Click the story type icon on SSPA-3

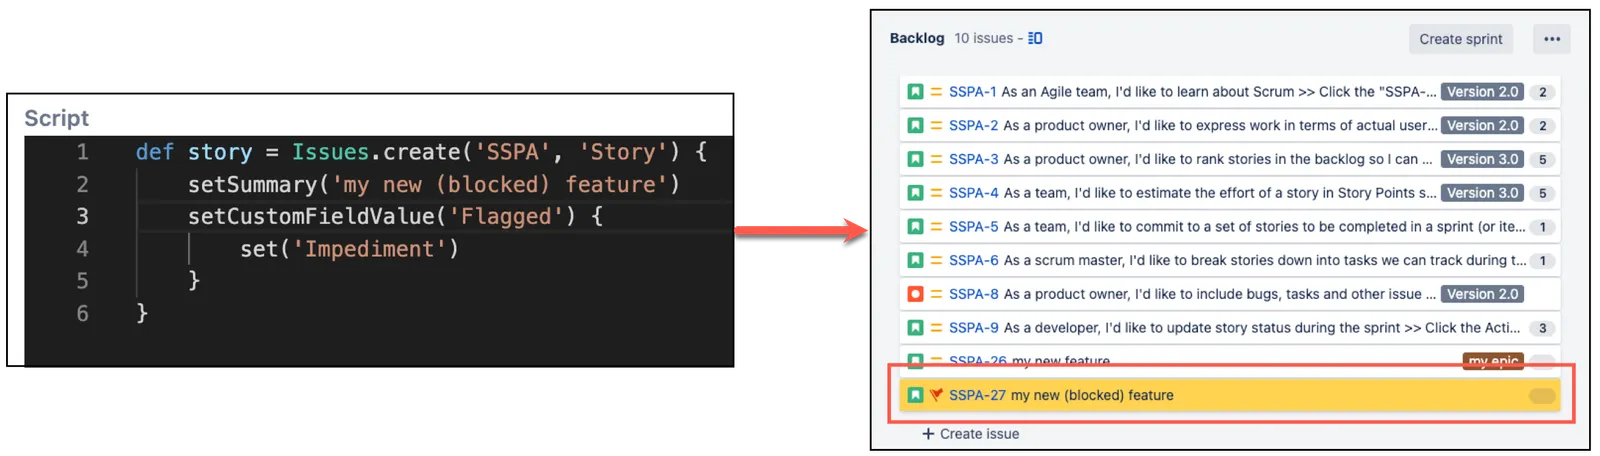point(915,159)
